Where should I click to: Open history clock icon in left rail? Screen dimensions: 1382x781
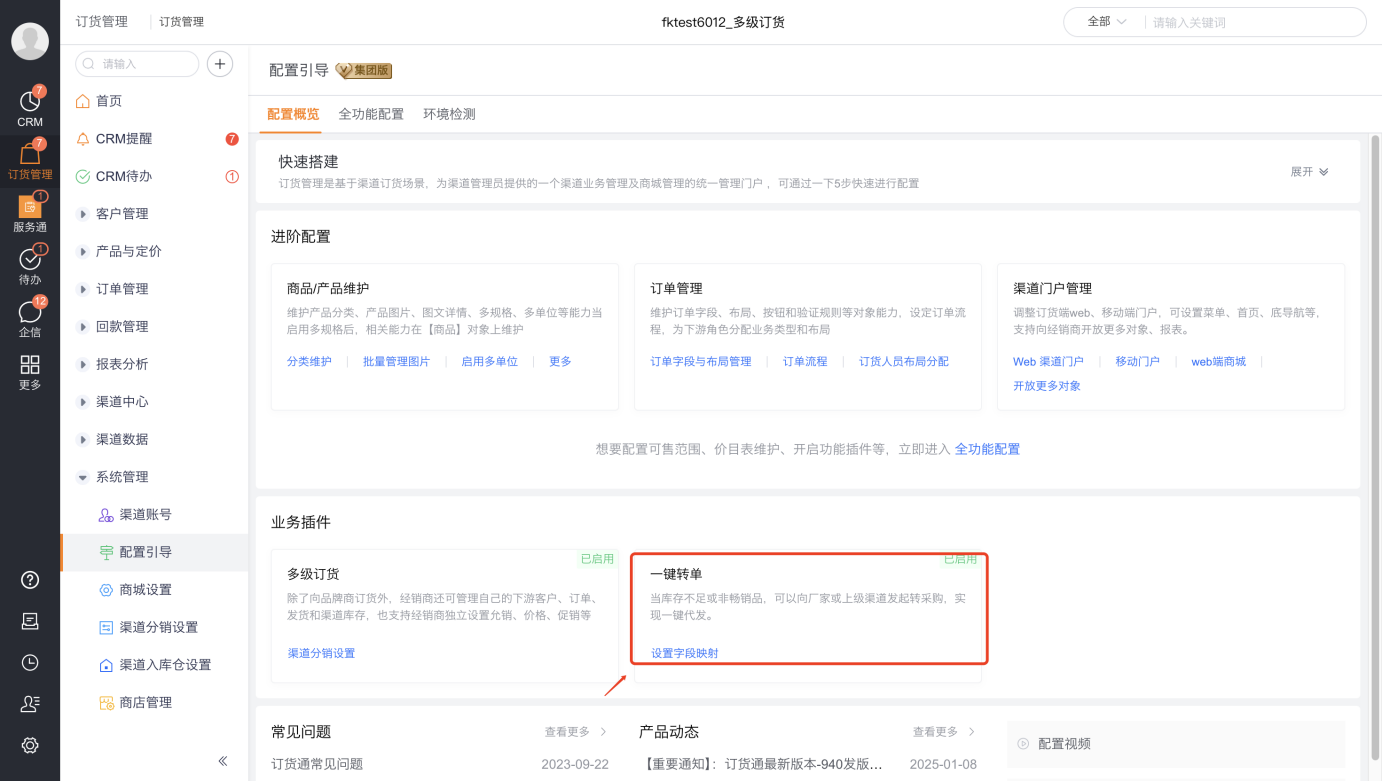[x=30, y=662]
